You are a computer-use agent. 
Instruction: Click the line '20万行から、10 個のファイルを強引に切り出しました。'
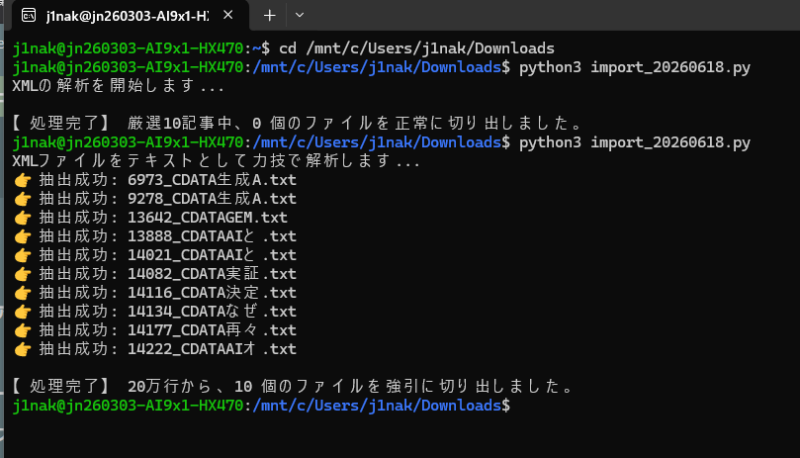click(351, 387)
